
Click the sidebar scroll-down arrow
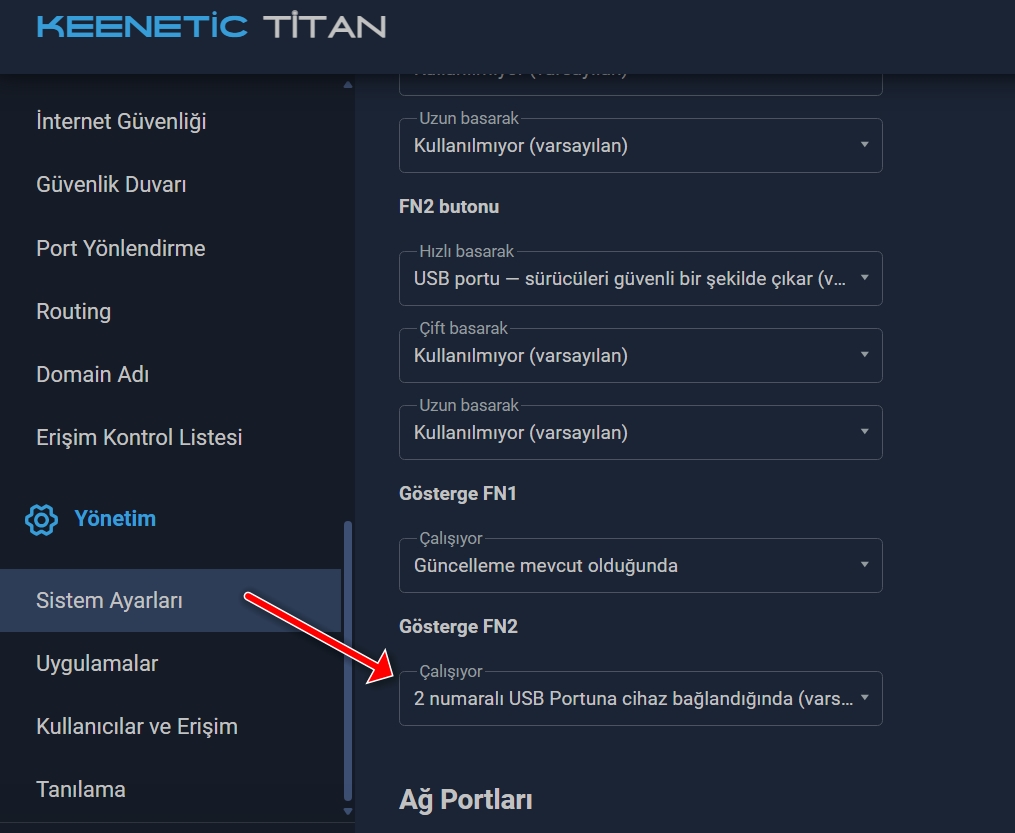click(x=348, y=811)
